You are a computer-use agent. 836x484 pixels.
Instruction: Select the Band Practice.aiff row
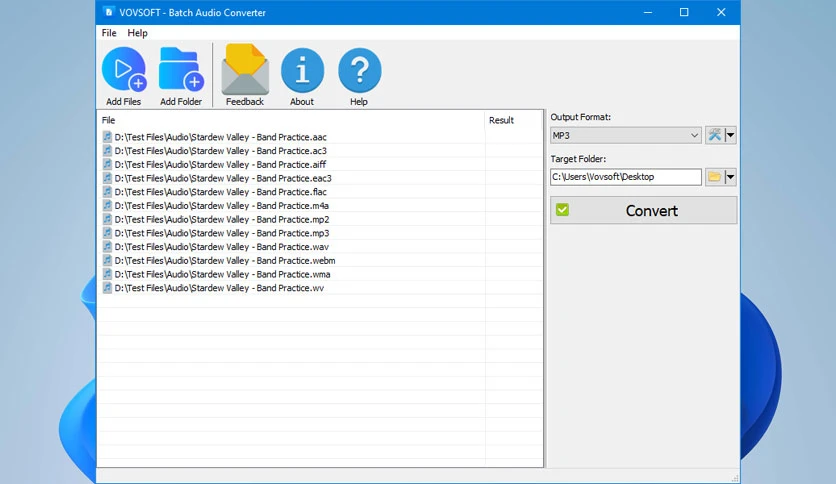(x=320, y=165)
